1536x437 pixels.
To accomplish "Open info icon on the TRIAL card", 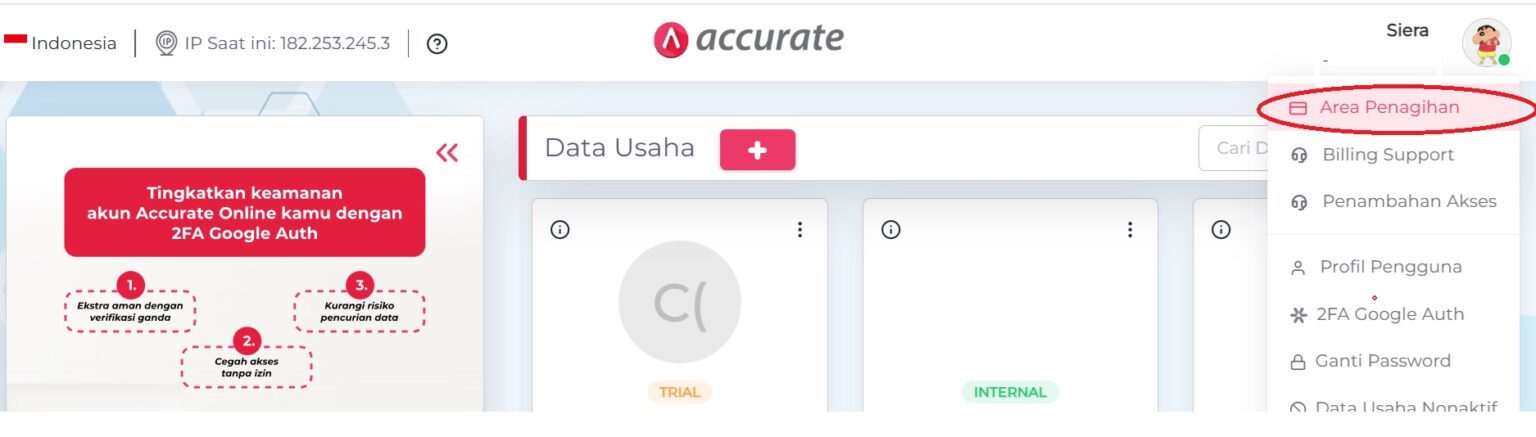I will 560,230.
